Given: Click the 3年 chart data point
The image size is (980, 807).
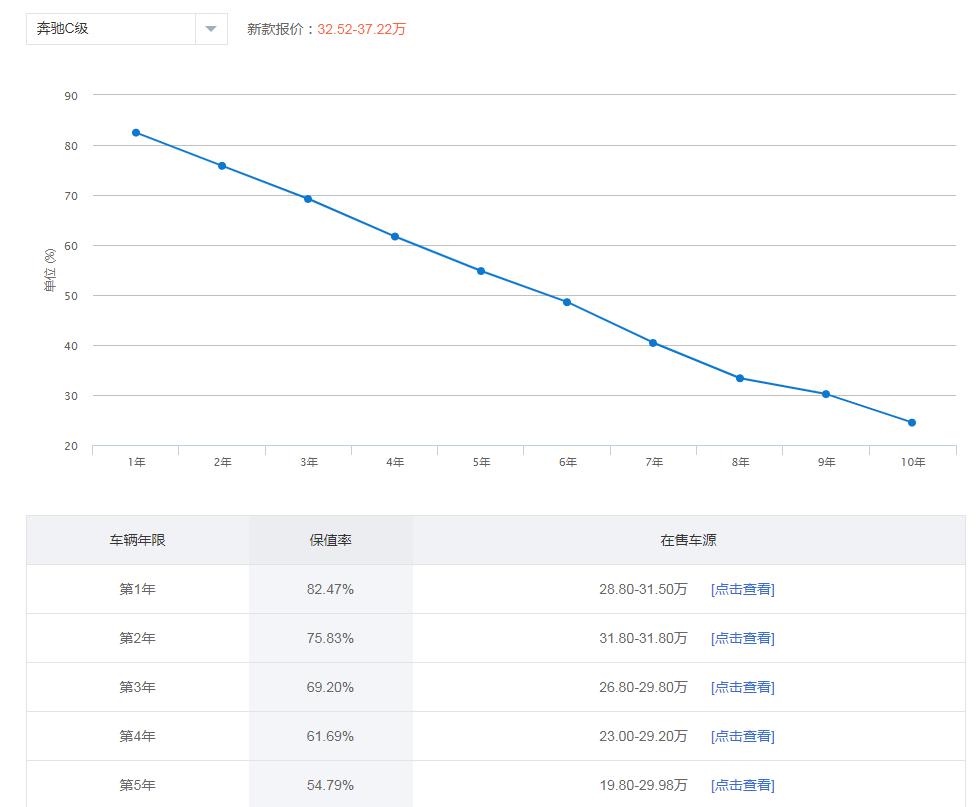Looking at the screenshot, I should [308, 199].
